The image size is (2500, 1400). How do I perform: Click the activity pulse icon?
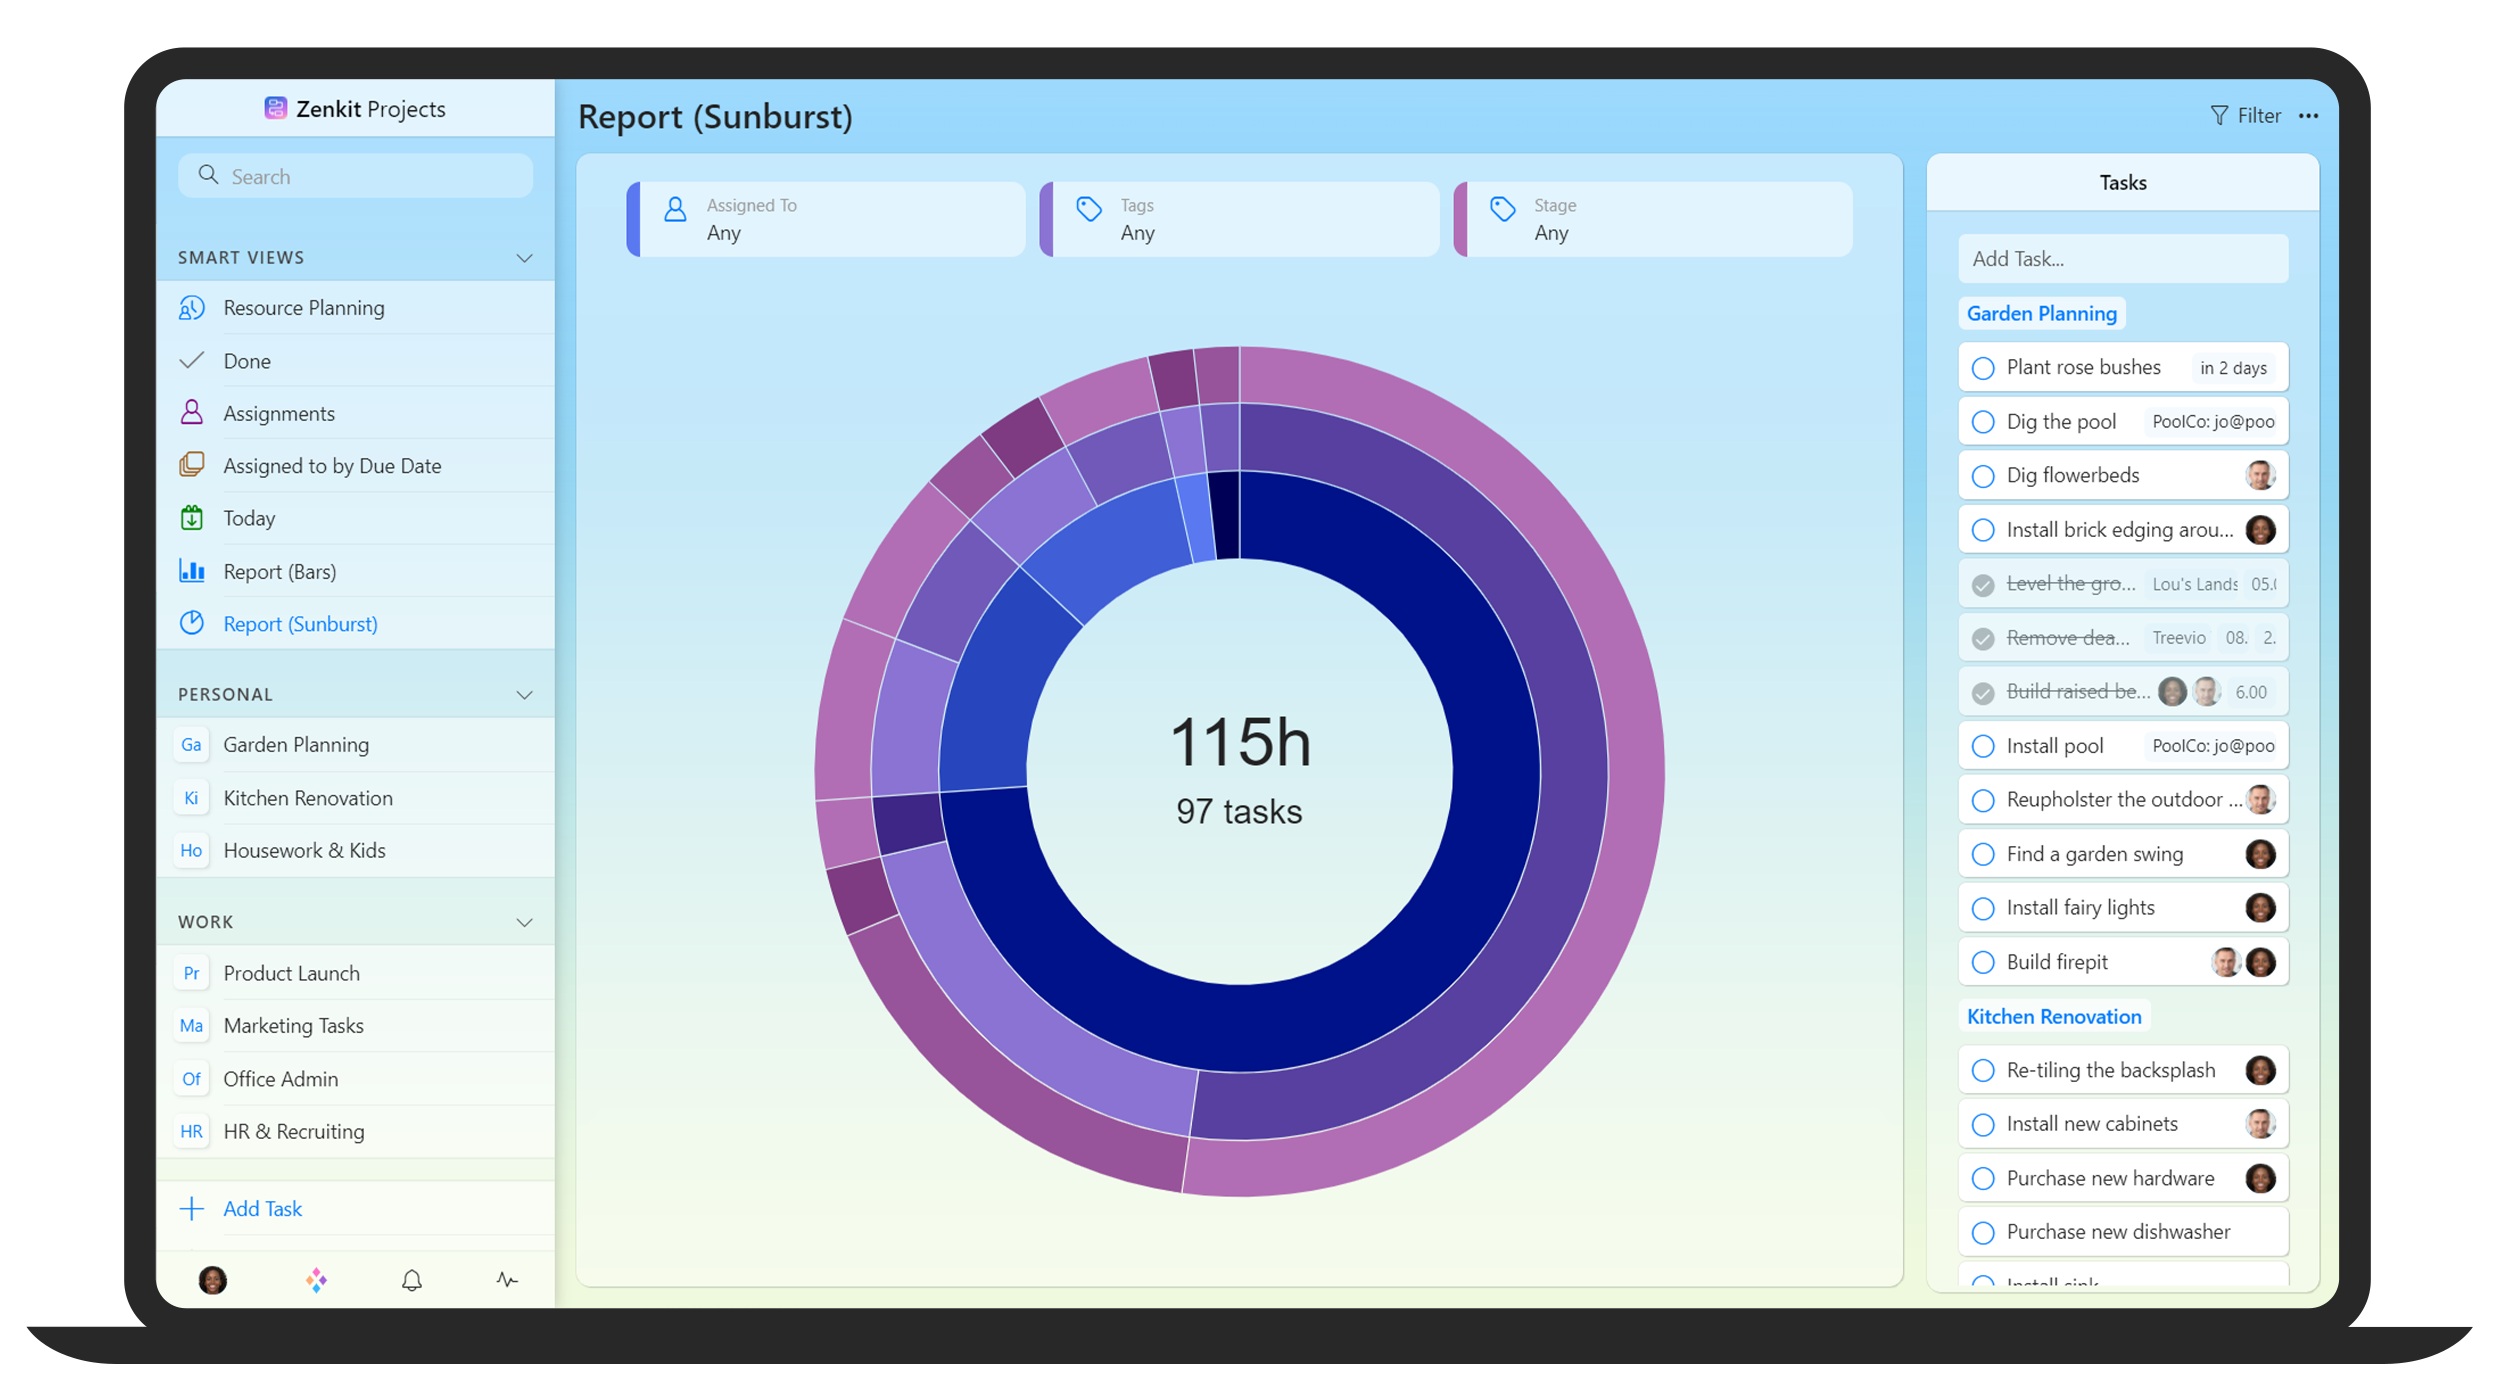click(x=507, y=1280)
